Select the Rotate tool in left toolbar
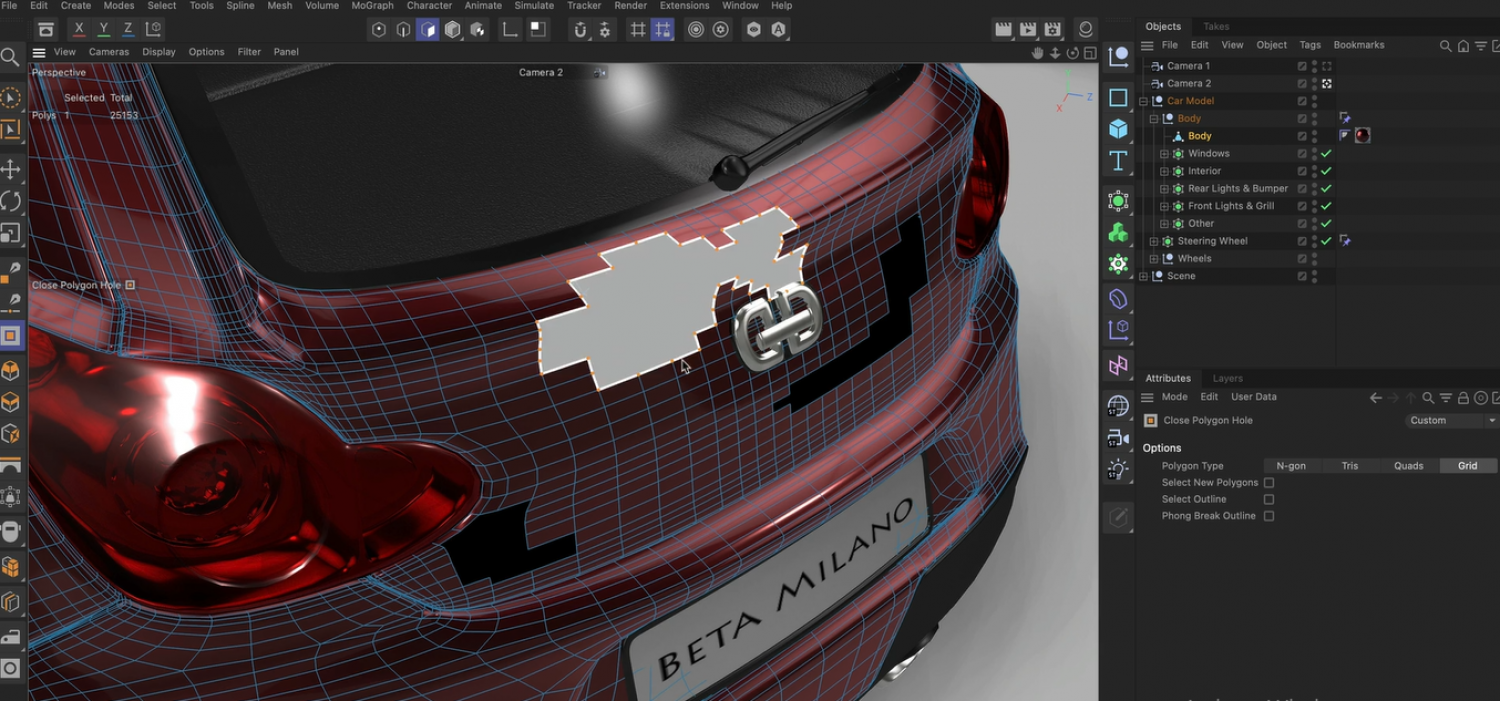Image resolution: width=1500 pixels, height=701 pixels. click(11, 201)
